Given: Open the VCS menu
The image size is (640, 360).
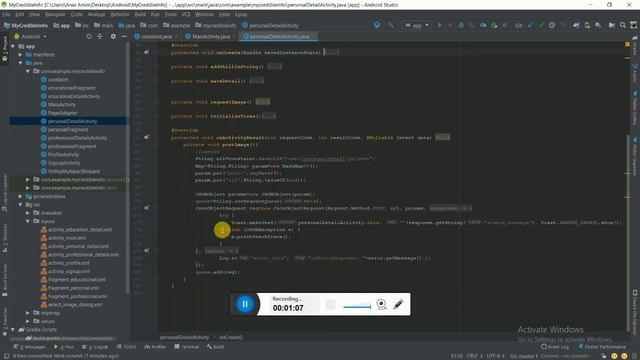Looking at the screenshot, I should point(186,14).
